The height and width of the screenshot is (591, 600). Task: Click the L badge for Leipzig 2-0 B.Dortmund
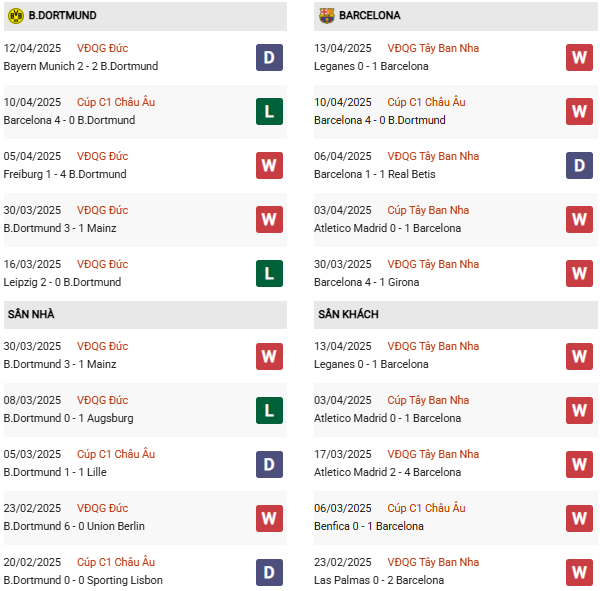[x=269, y=273]
